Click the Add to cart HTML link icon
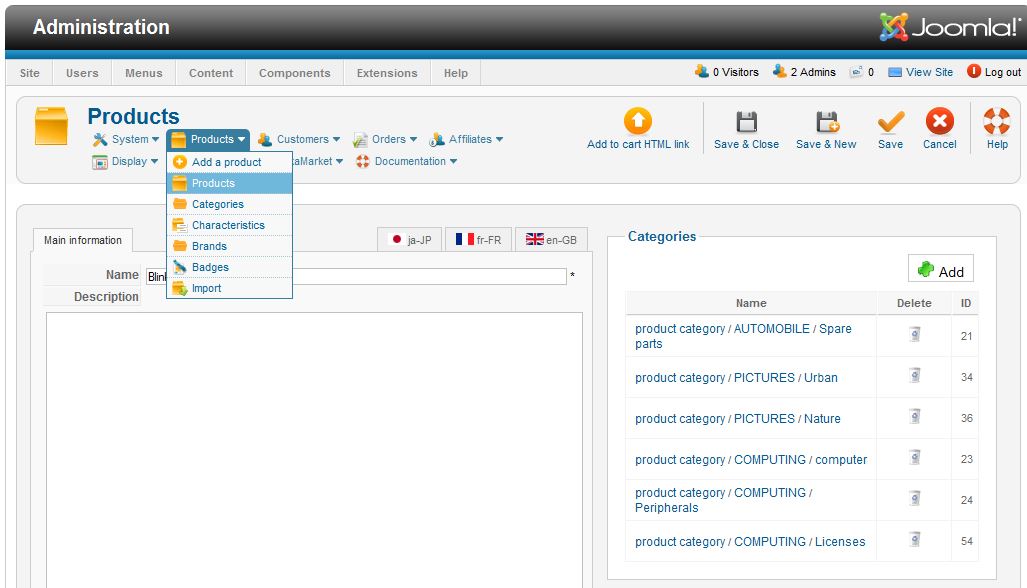The width and height of the screenshot is (1027, 588). tap(638, 120)
